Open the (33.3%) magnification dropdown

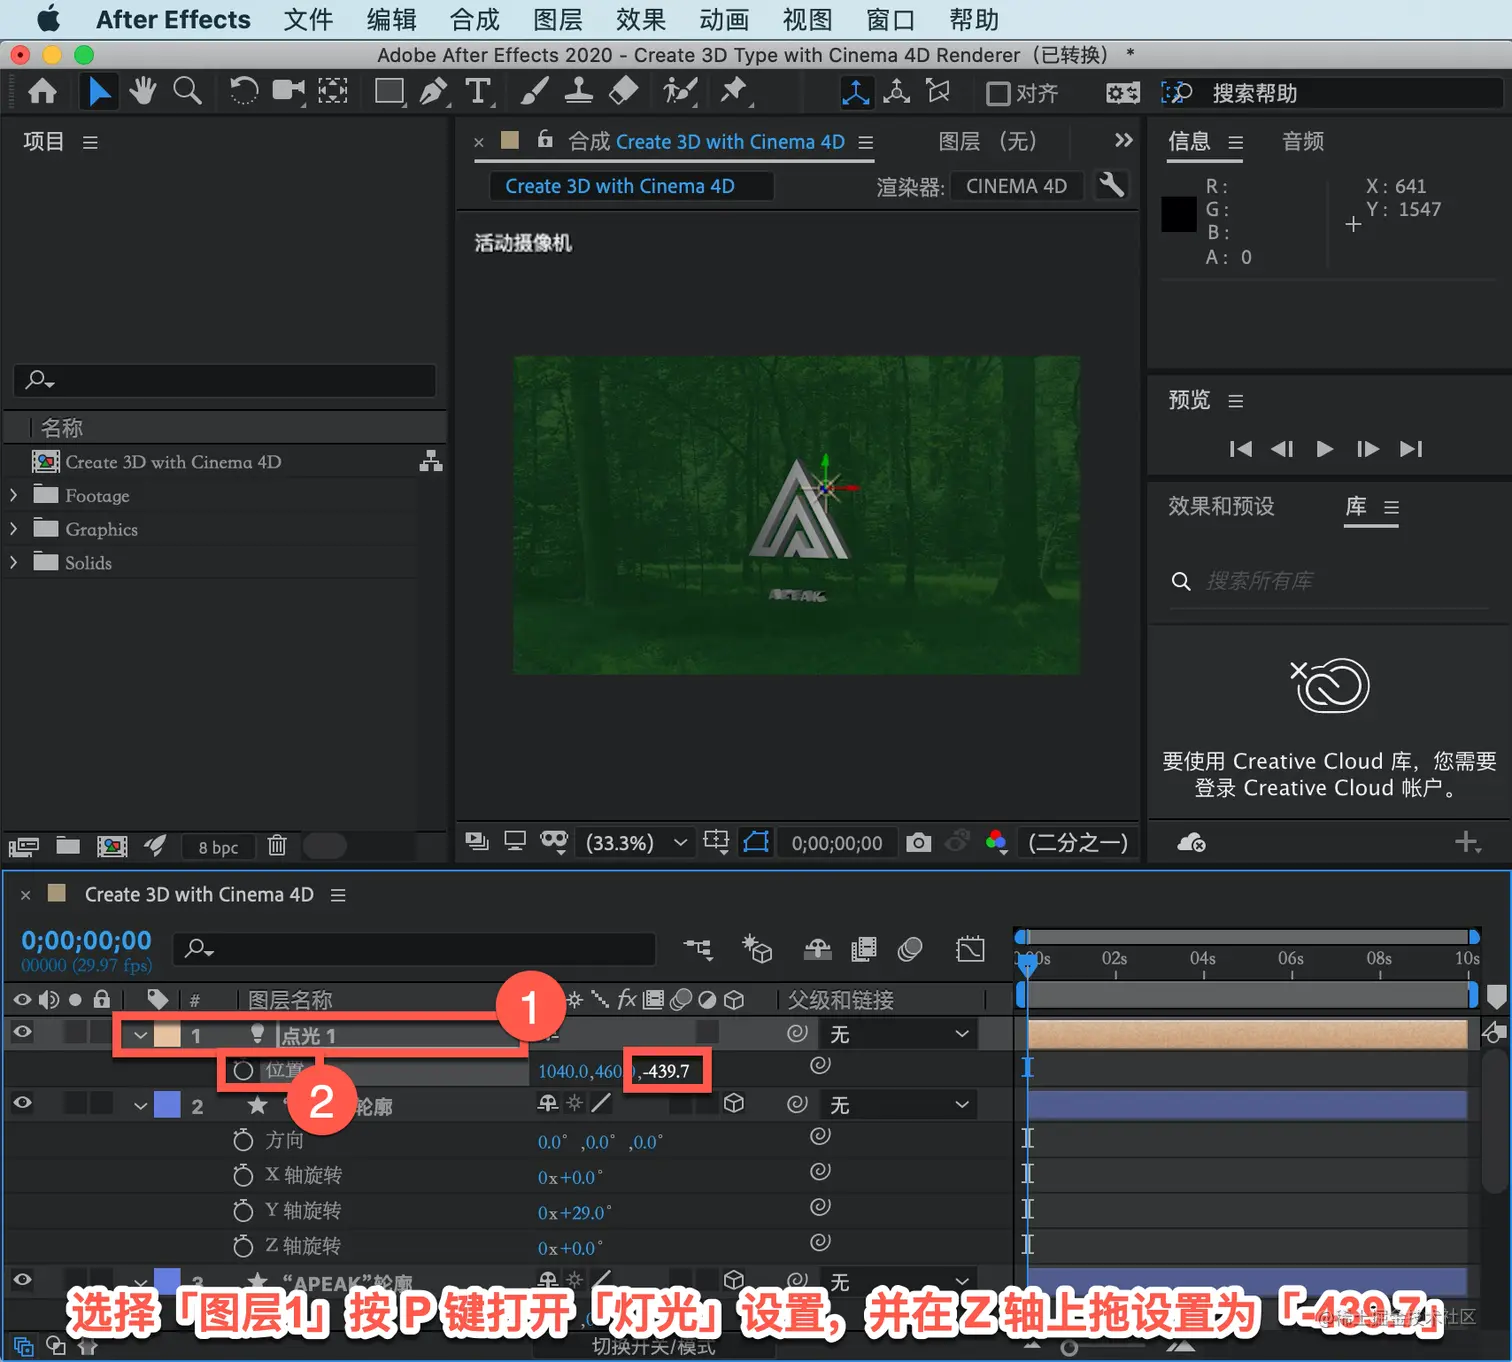coord(637,843)
